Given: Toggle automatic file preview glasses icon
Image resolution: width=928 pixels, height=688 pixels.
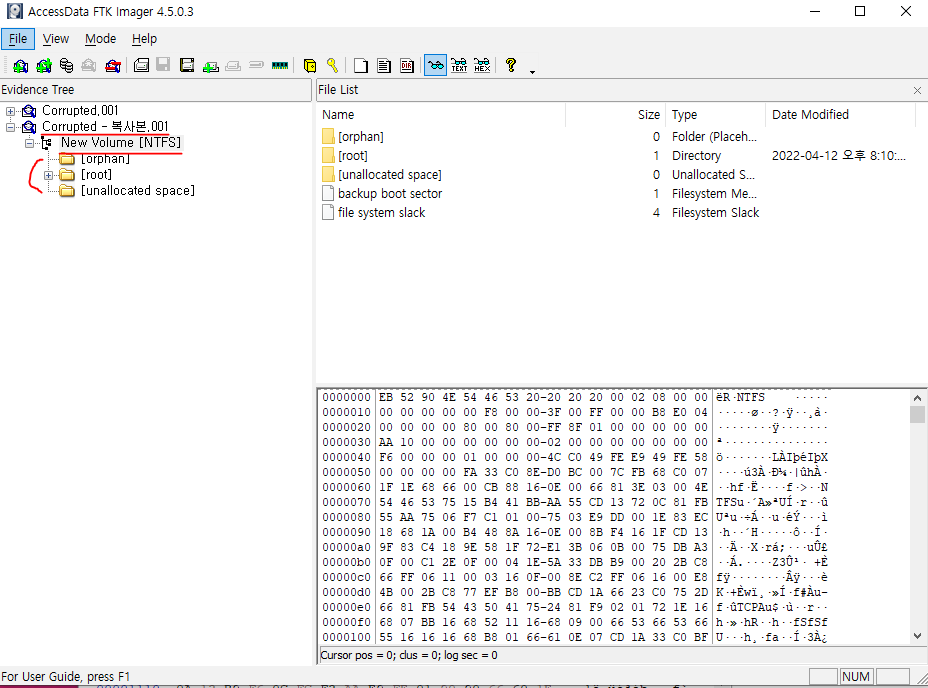Looking at the screenshot, I should coord(436,65).
